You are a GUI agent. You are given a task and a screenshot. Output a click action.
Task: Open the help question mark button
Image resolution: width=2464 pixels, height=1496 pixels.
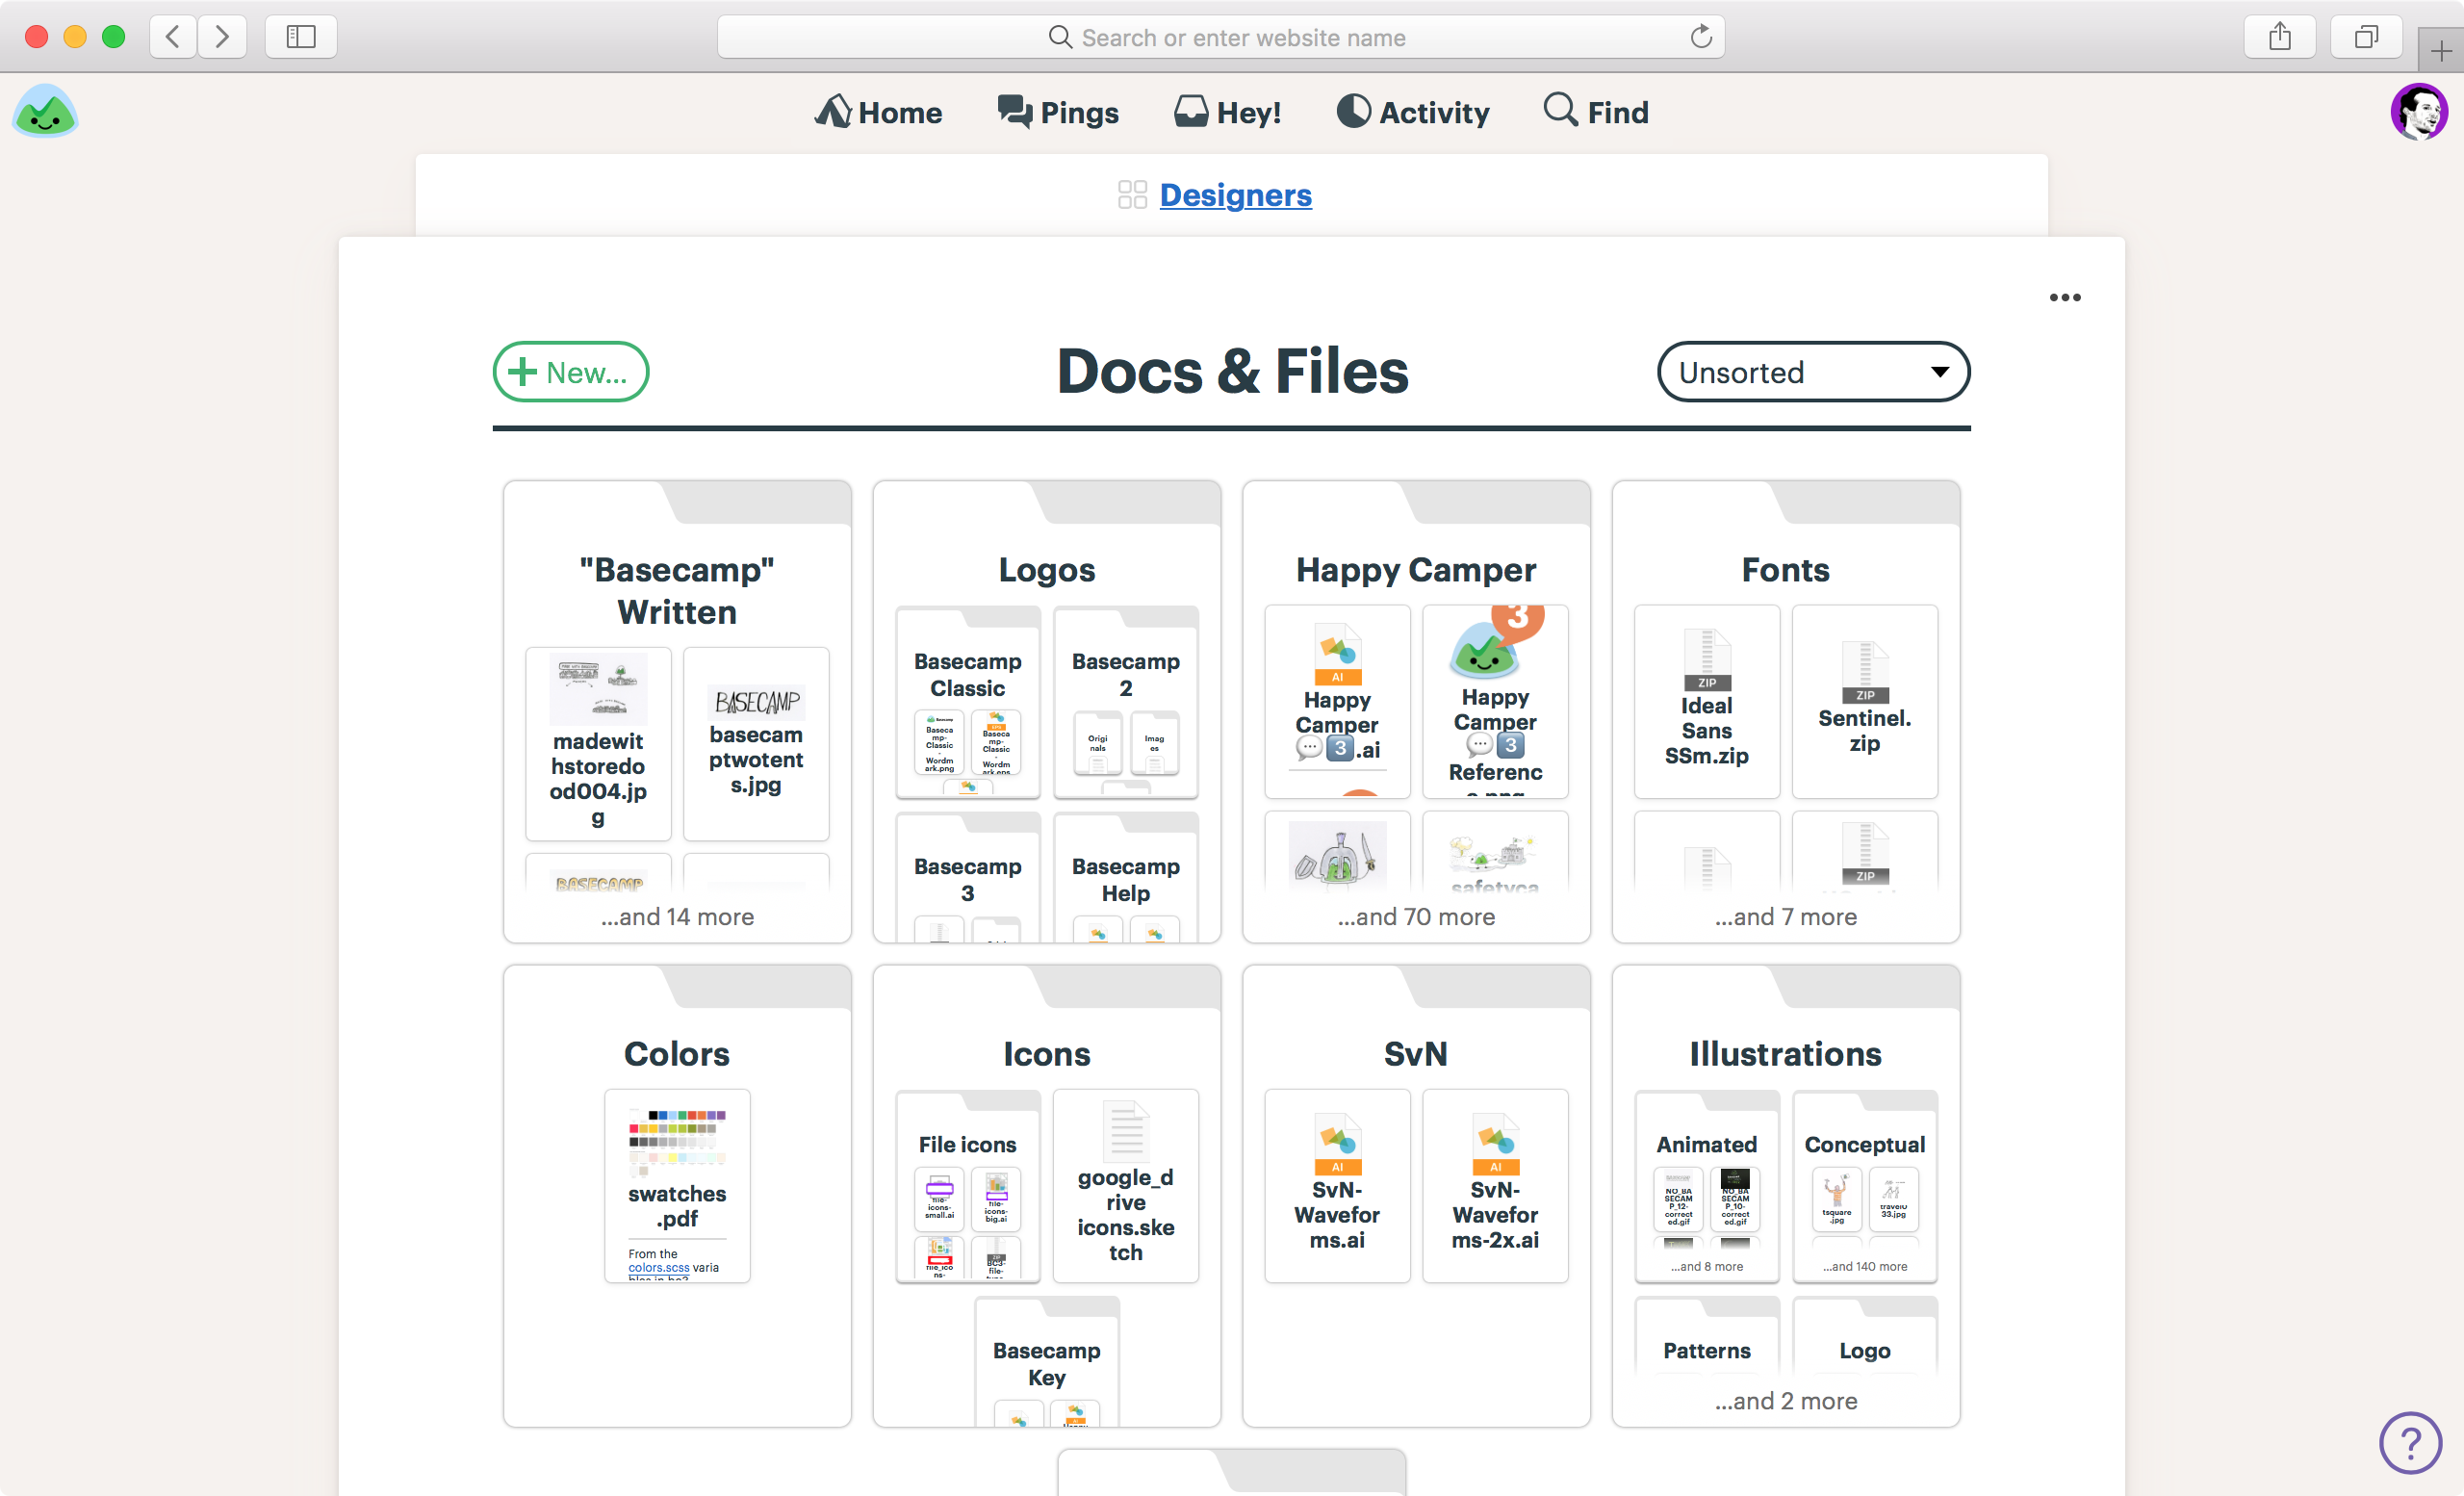pyautogui.click(x=2410, y=1442)
